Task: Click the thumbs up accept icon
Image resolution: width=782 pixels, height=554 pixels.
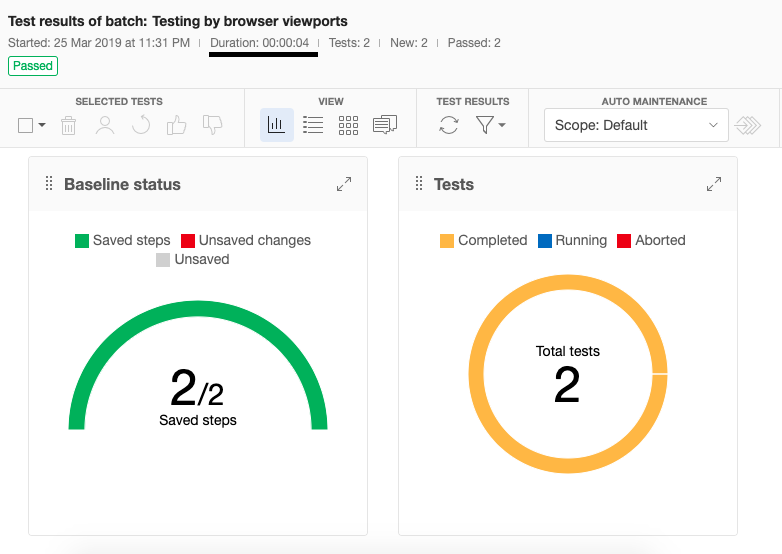Action: coord(177,125)
